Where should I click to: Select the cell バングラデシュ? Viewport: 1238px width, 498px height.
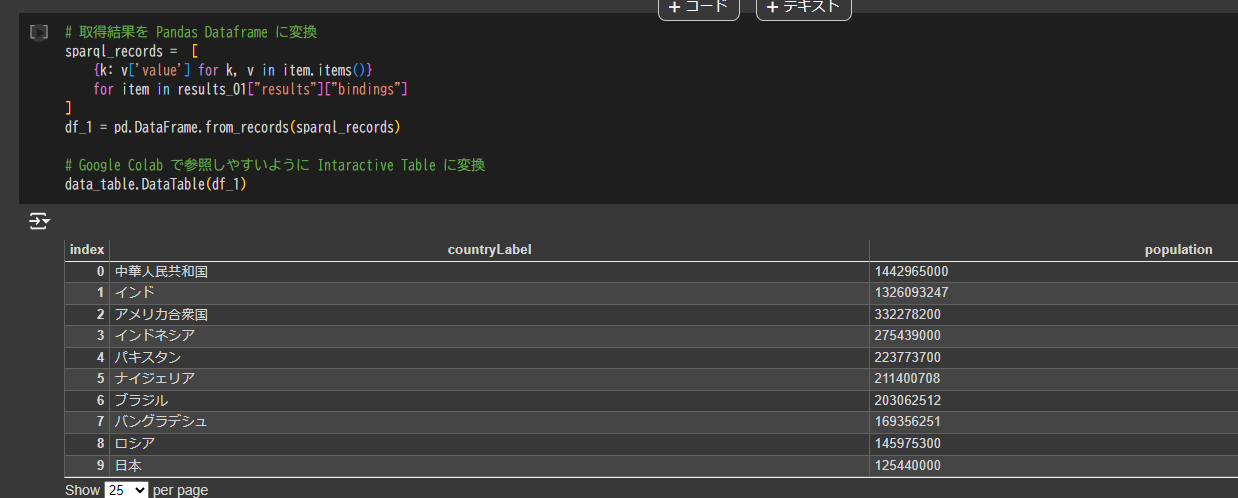[x=489, y=421]
